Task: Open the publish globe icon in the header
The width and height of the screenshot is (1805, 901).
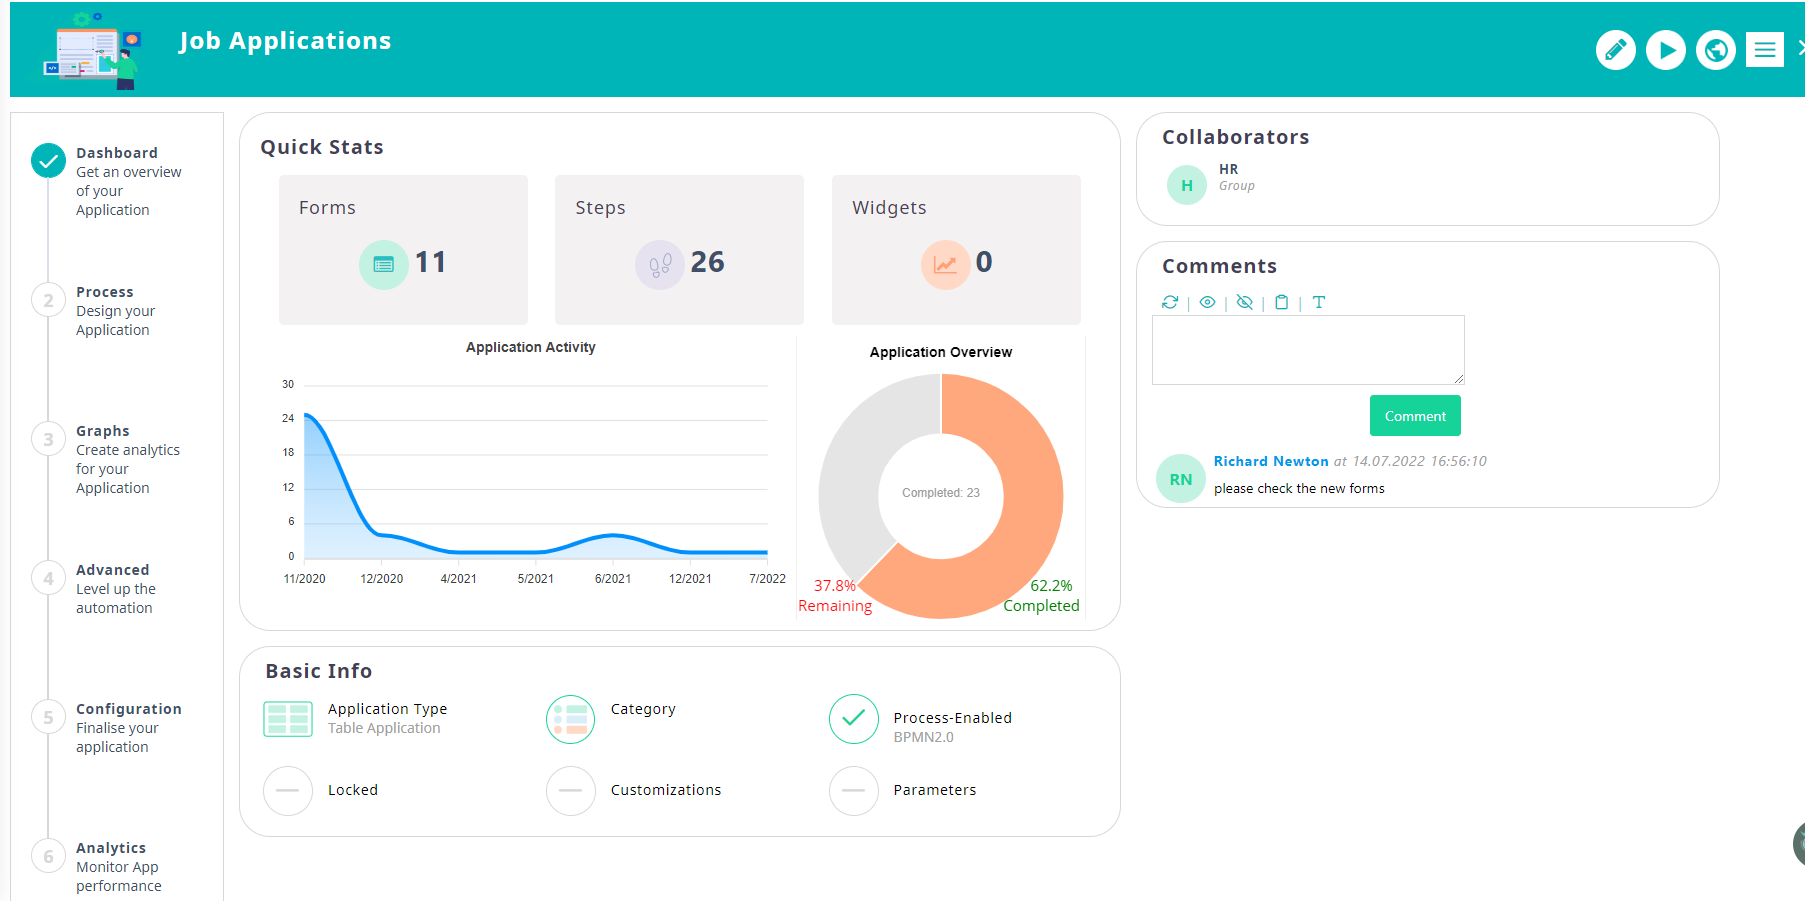Action: pyautogui.click(x=1715, y=49)
